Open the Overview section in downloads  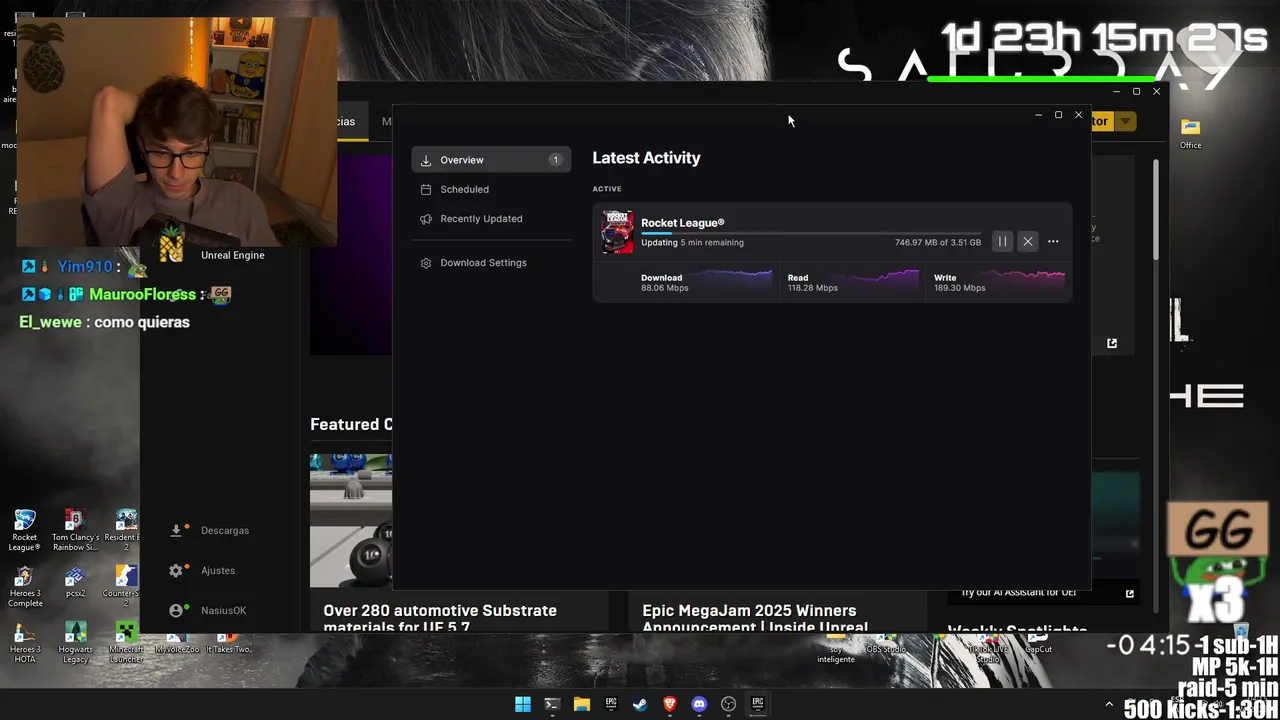click(491, 160)
